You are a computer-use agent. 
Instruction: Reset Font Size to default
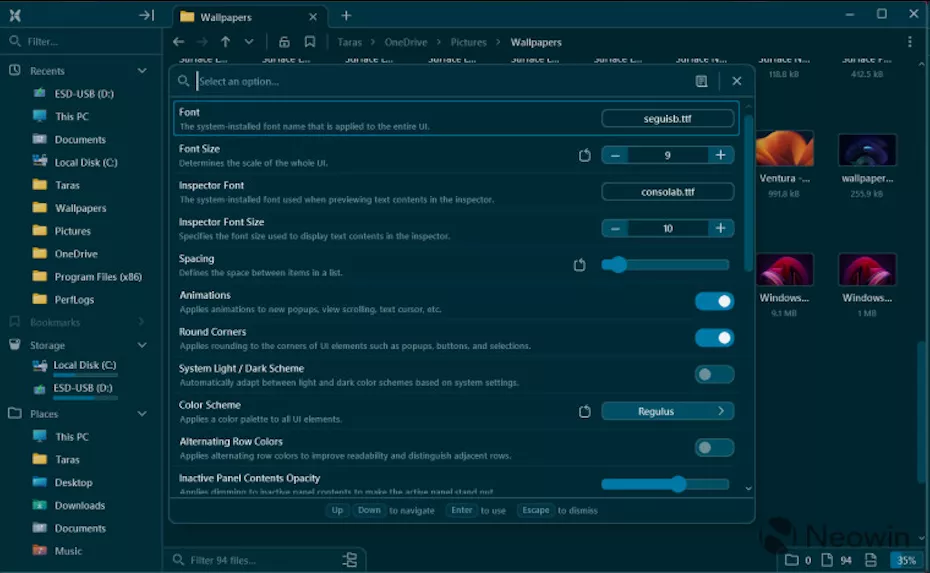(x=585, y=155)
